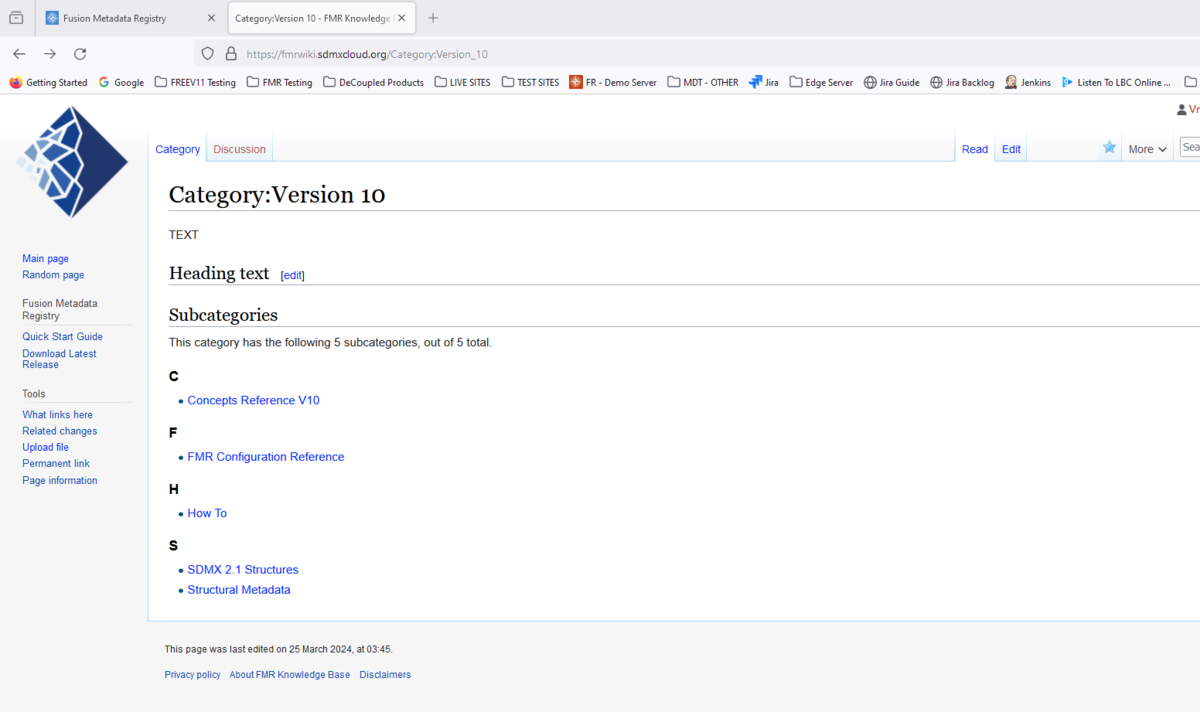Open Firefox tab list view icon
Viewport: 1200px width, 712px height.
click(x=16, y=18)
